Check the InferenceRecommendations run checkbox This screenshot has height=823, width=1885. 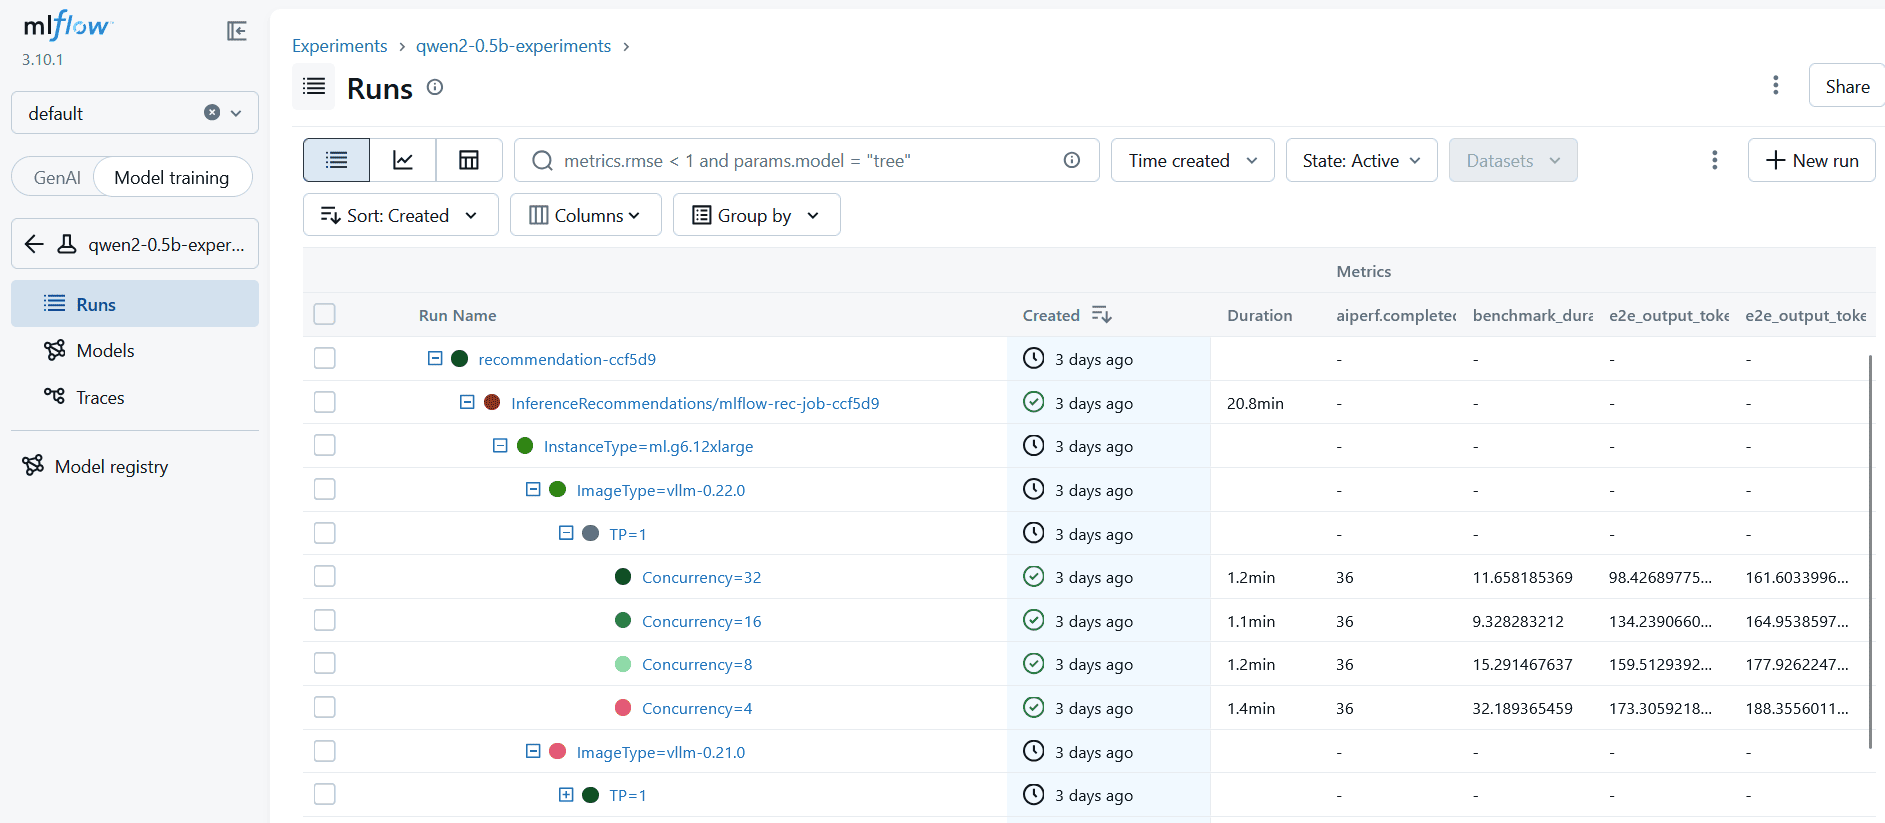pyautogui.click(x=324, y=402)
